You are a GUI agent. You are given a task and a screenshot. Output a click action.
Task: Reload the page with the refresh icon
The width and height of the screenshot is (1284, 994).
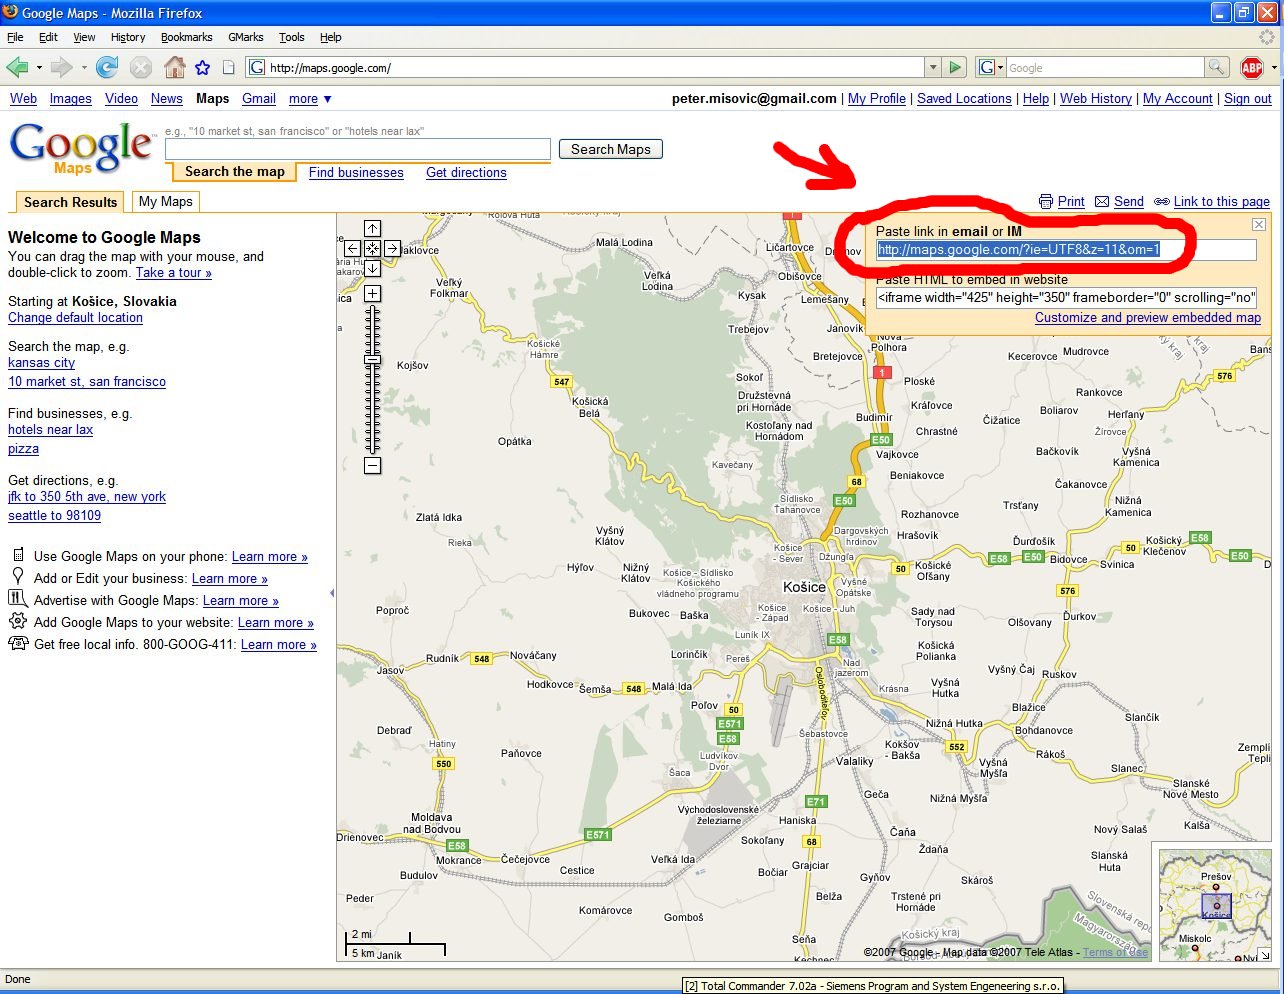coord(107,67)
